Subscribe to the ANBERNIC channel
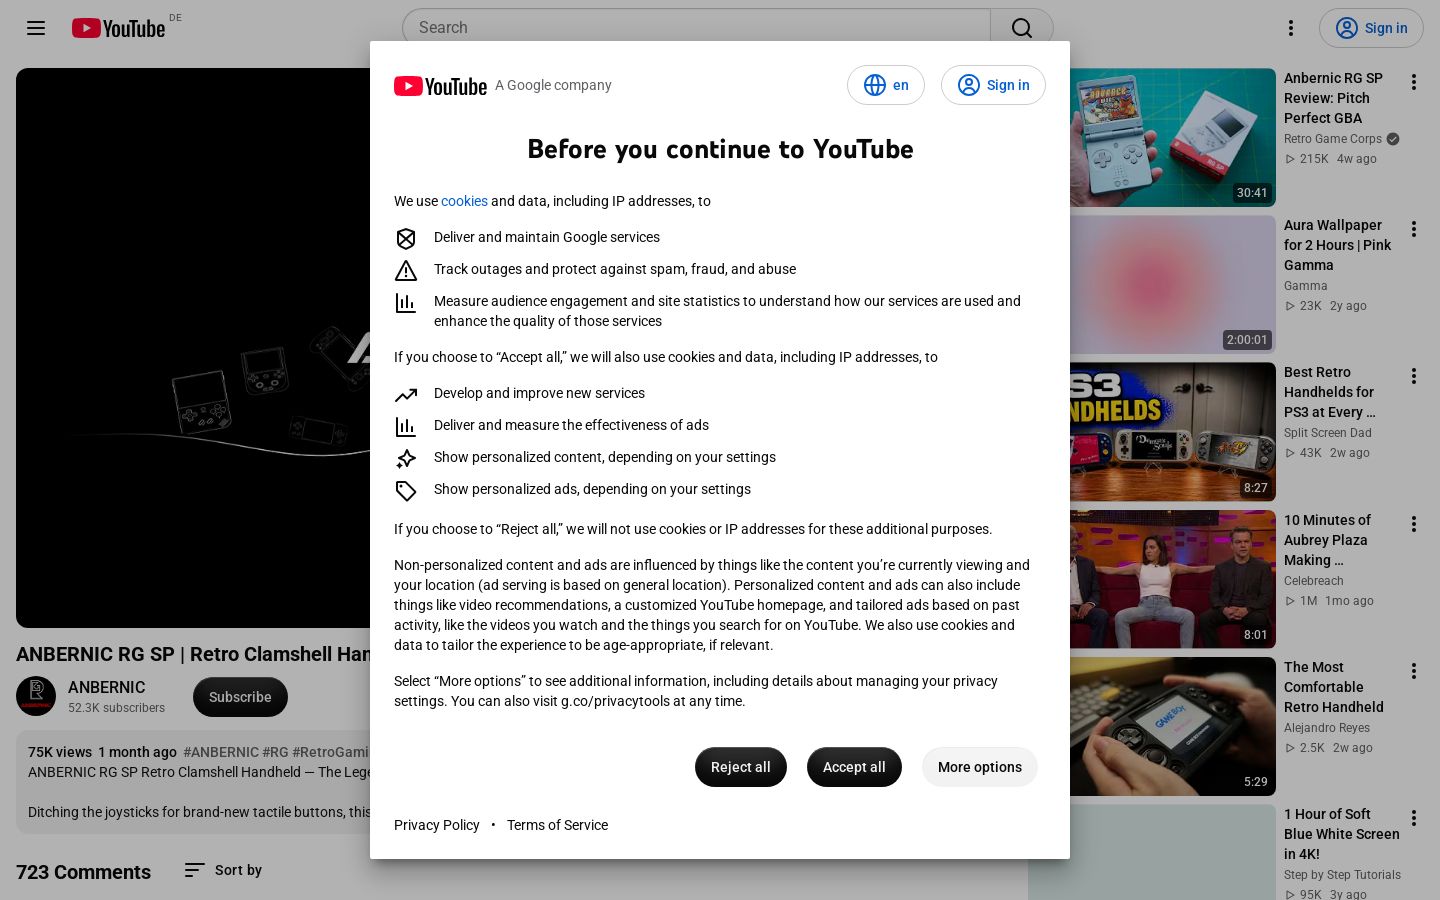Image resolution: width=1440 pixels, height=900 pixels. (240, 697)
